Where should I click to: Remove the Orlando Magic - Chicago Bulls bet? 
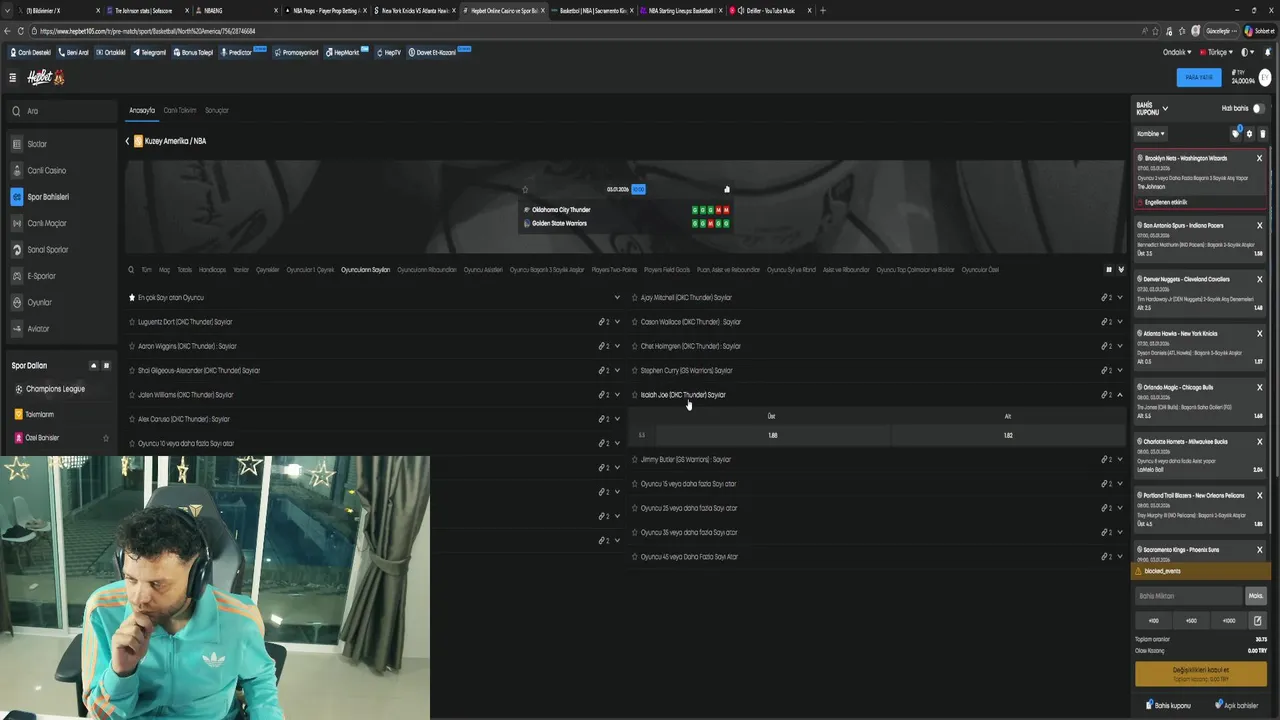click(1259, 387)
